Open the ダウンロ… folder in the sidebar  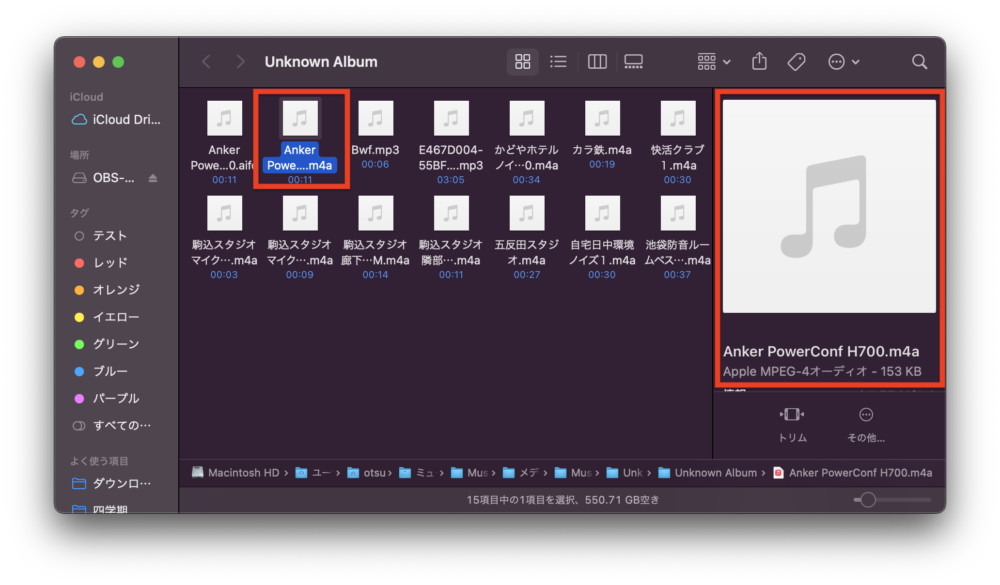(112, 484)
